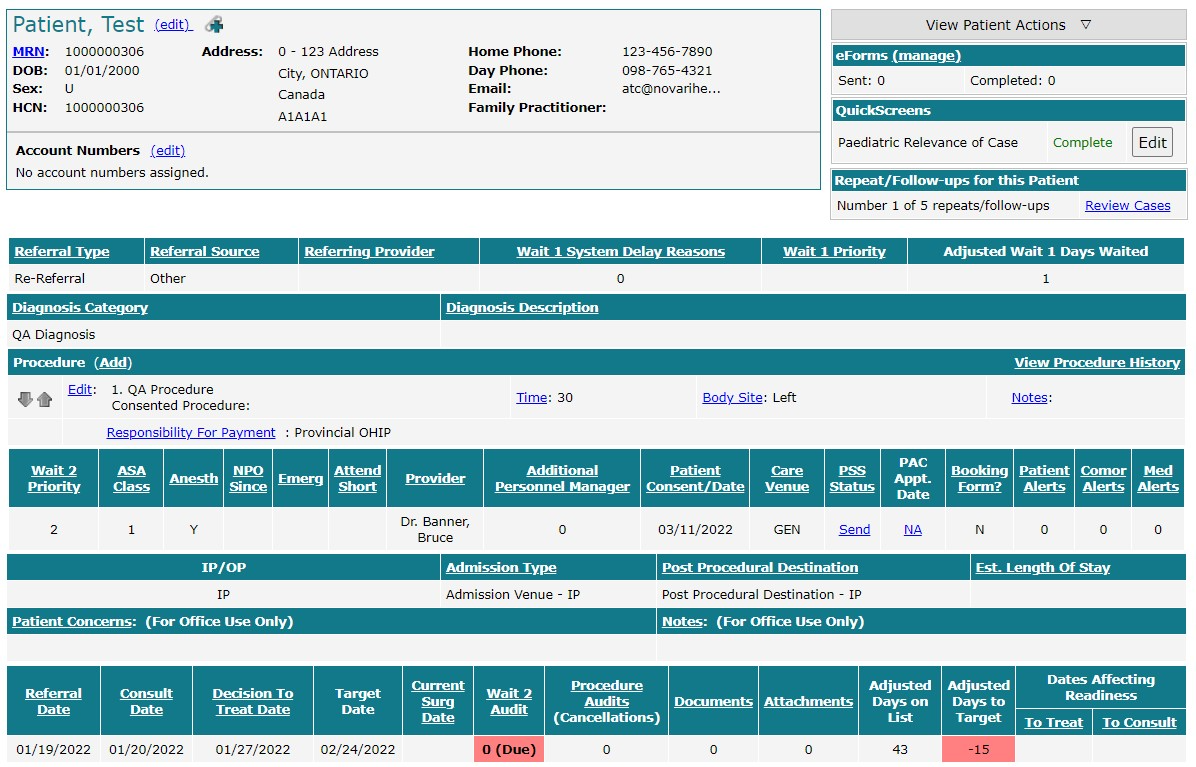Open Decision To Treat Date header

[x=252, y=701]
